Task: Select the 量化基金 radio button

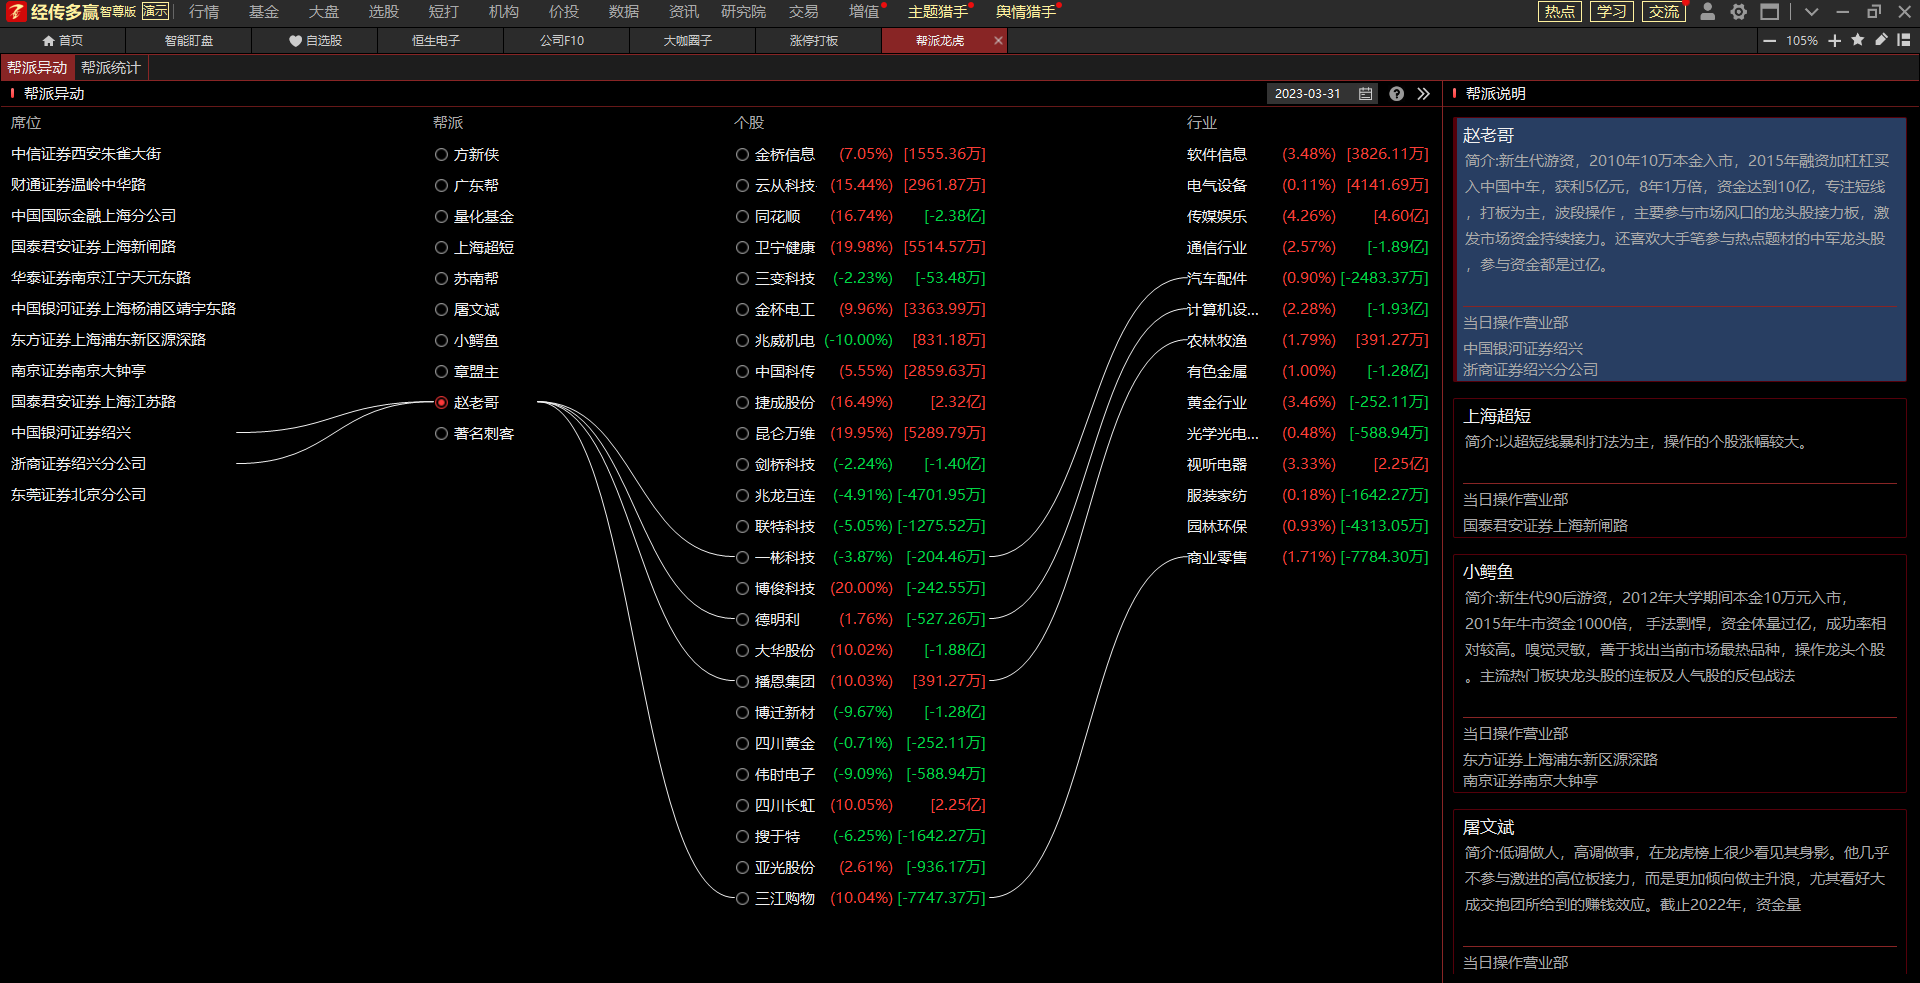Action: [441, 216]
